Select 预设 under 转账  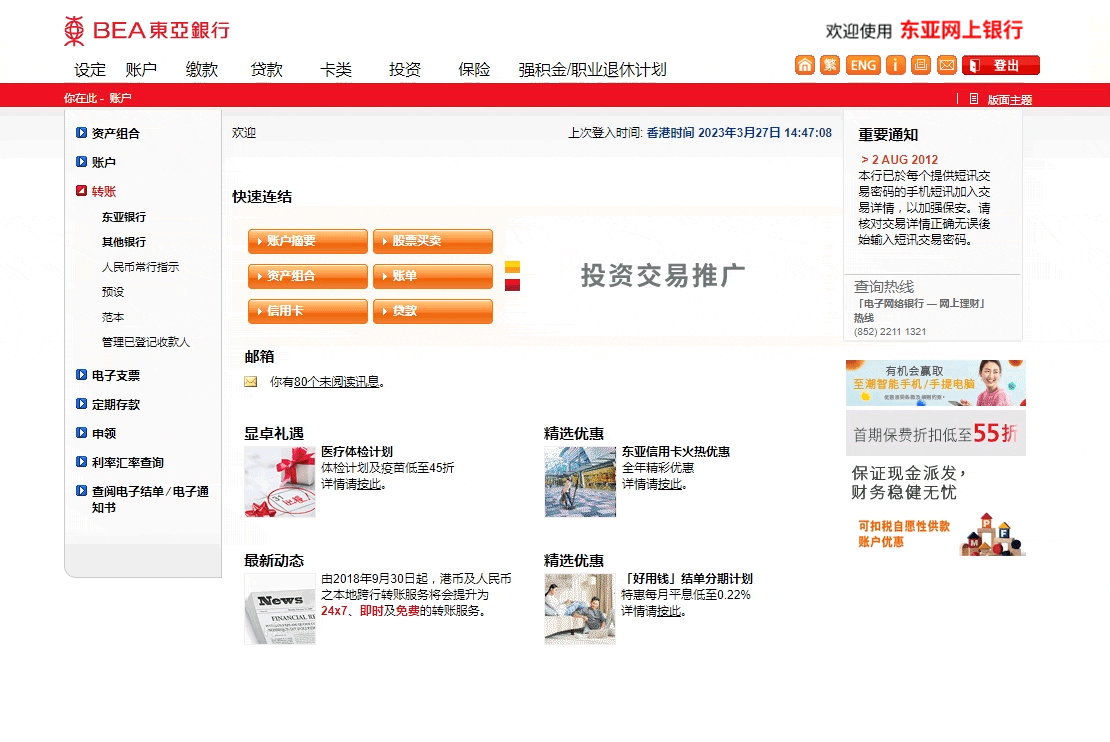[113, 292]
